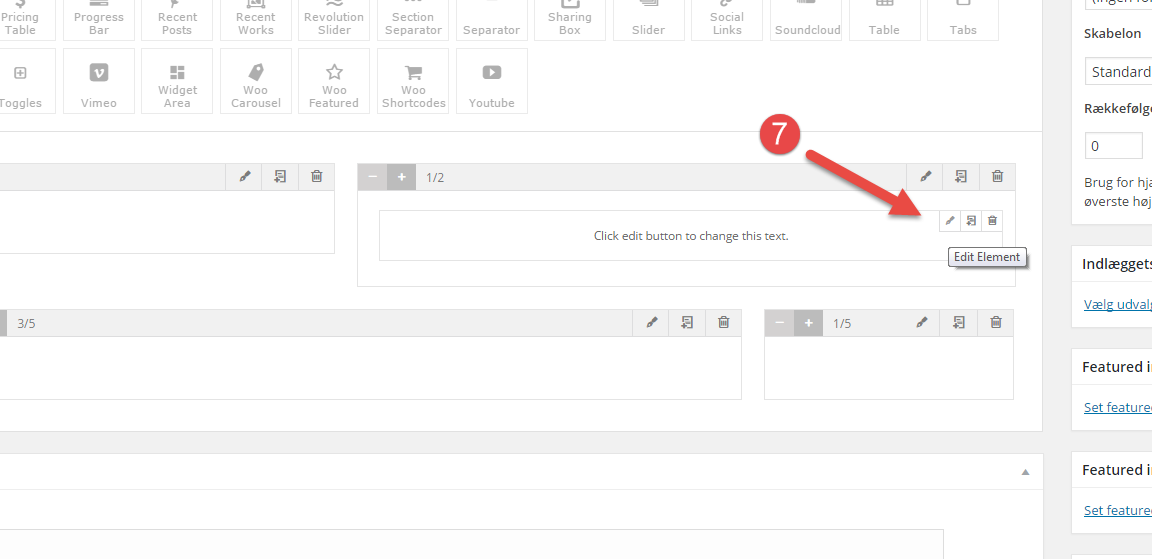Add a Section Separator element

(413, 20)
